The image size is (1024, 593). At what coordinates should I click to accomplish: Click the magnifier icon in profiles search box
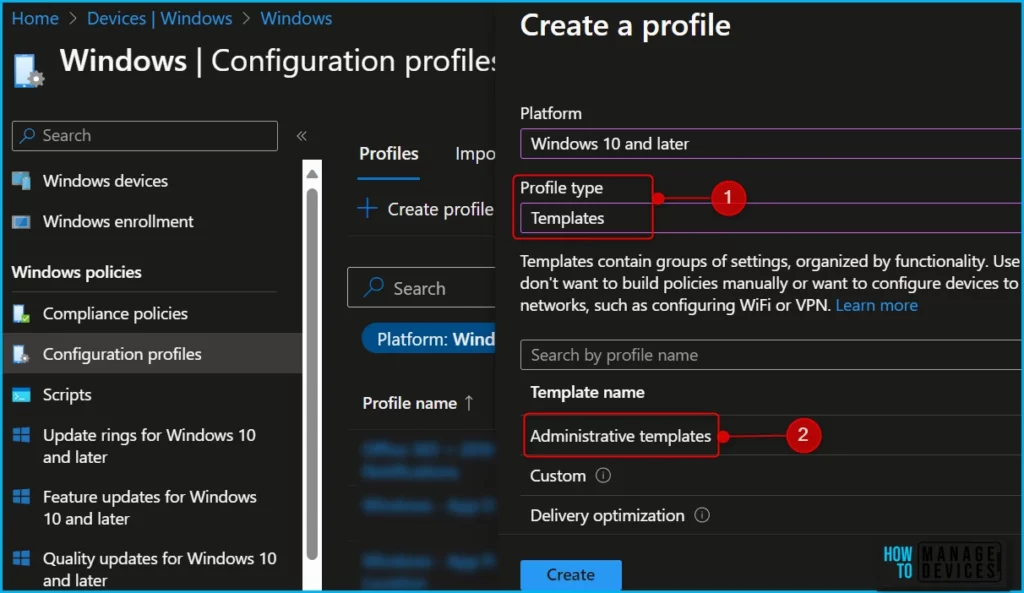(x=374, y=287)
